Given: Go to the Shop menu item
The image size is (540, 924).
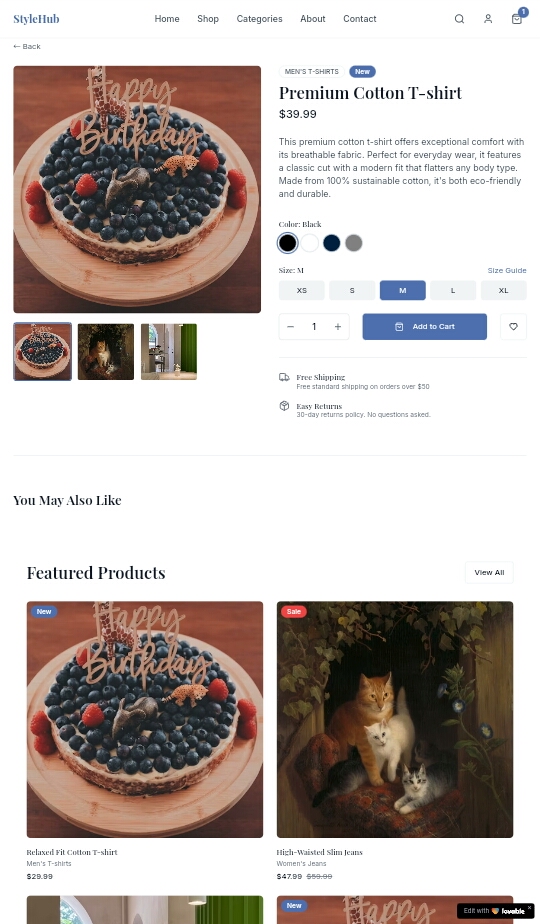Looking at the screenshot, I should [208, 19].
